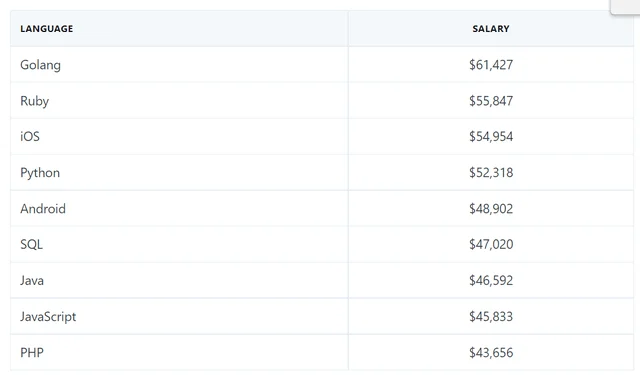Click the PHP language cell
The width and height of the screenshot is (640, 375).
coord(32,353)
